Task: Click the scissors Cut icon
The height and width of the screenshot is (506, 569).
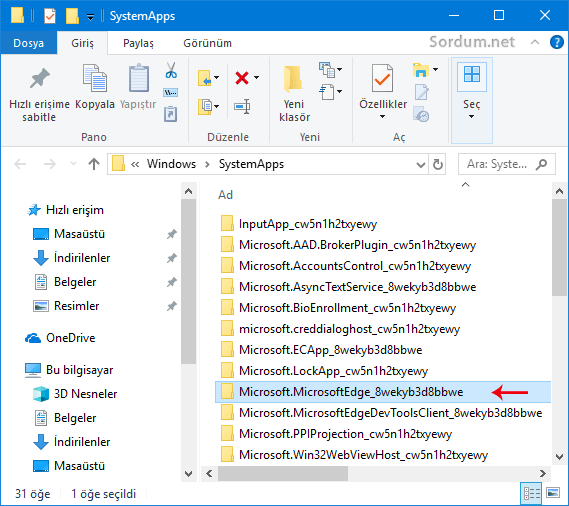Action: coord(171,70)
